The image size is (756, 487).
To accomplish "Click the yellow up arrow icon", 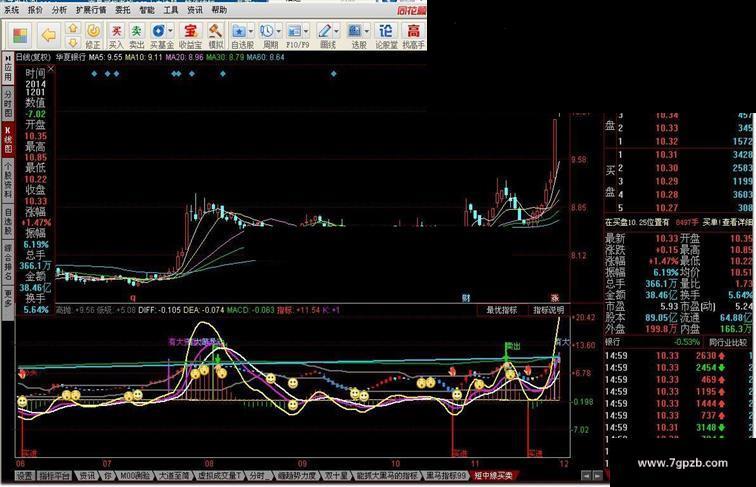I will (x=72, y=29).
